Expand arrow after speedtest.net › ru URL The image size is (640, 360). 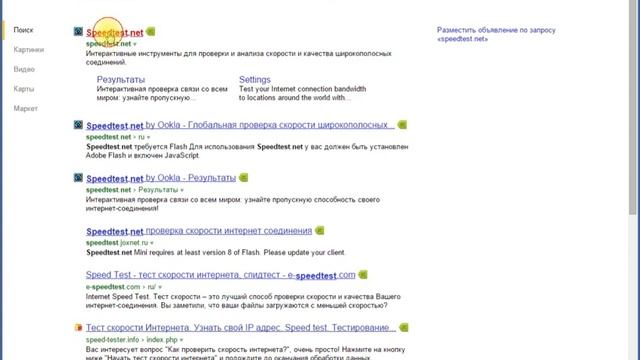149,137
